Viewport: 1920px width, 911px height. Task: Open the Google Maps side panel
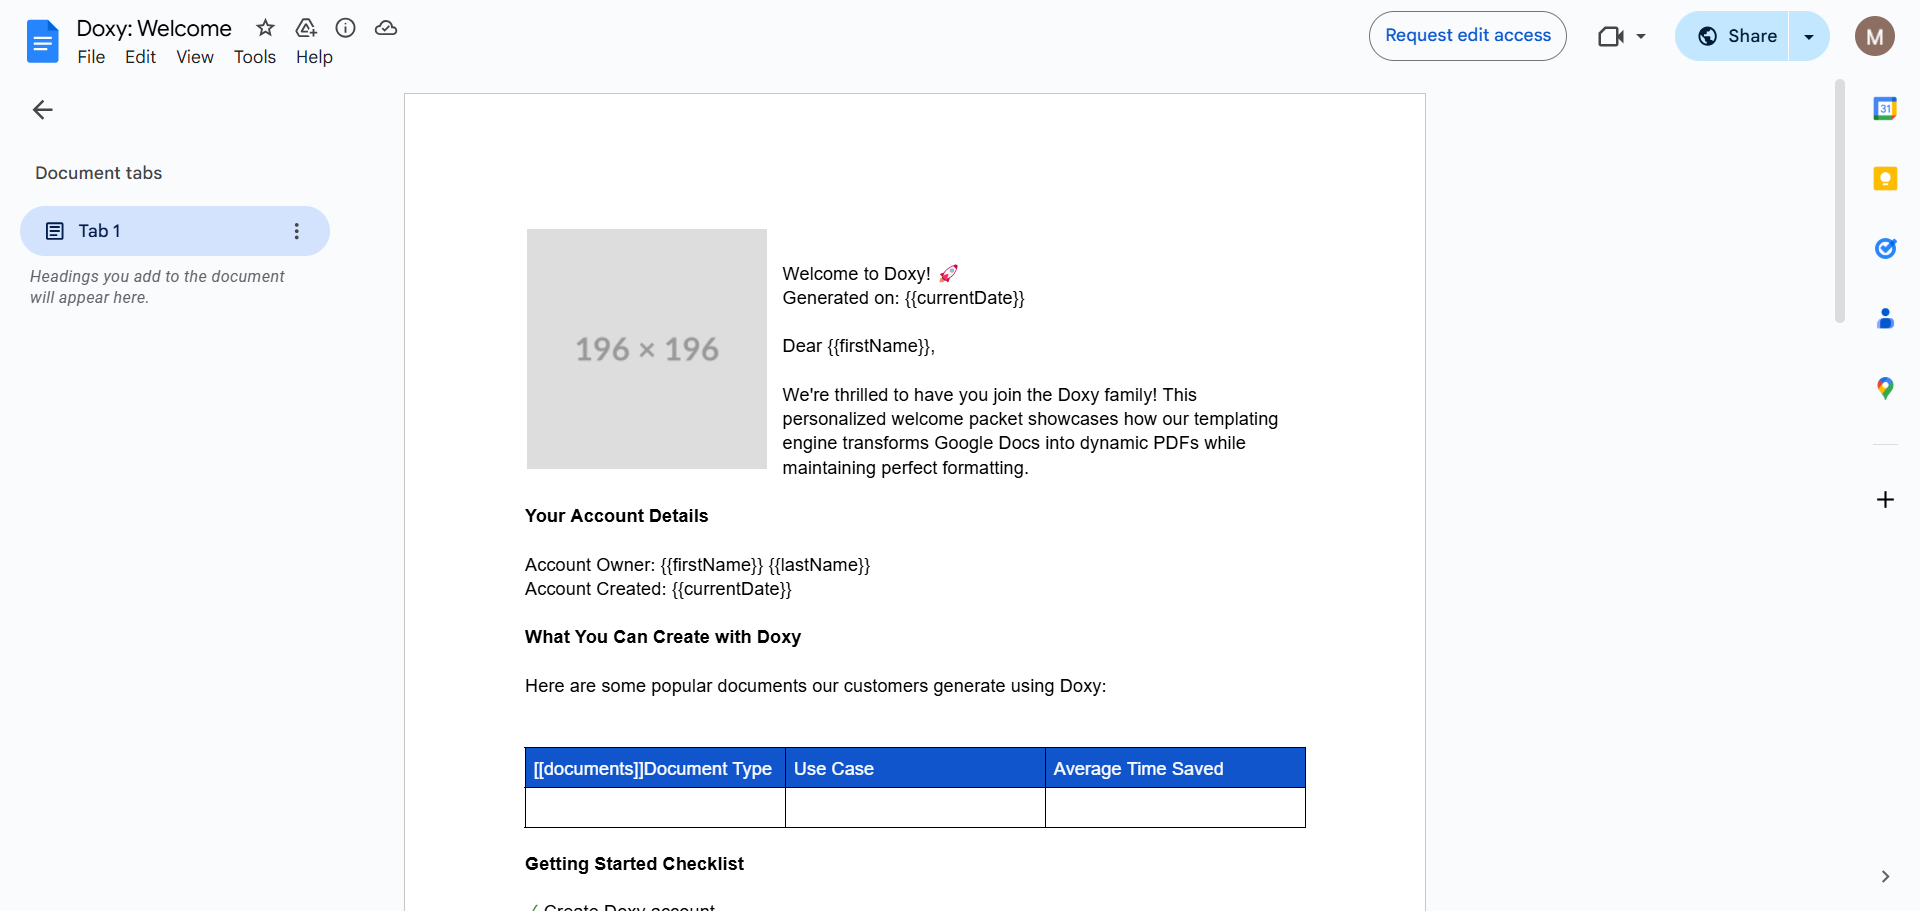1885,388
